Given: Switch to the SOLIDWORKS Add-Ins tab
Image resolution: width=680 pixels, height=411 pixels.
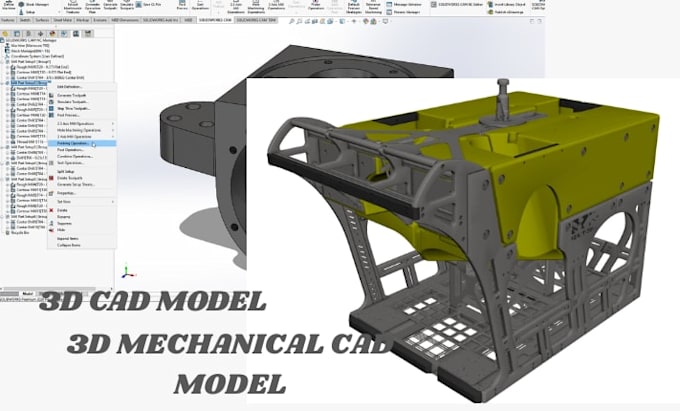Looking at the screenshot, I should click(x=160, y=20).
